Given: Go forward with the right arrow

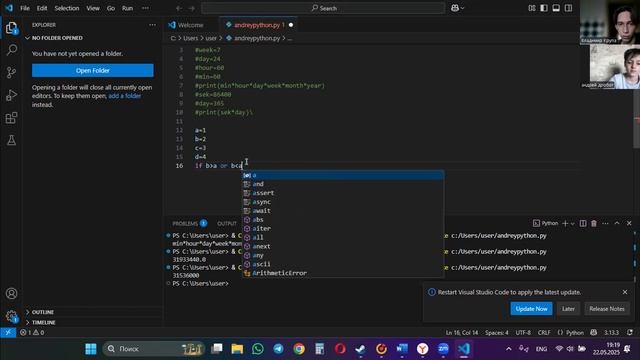Looking at the screenshot, I should pos(191,8).
